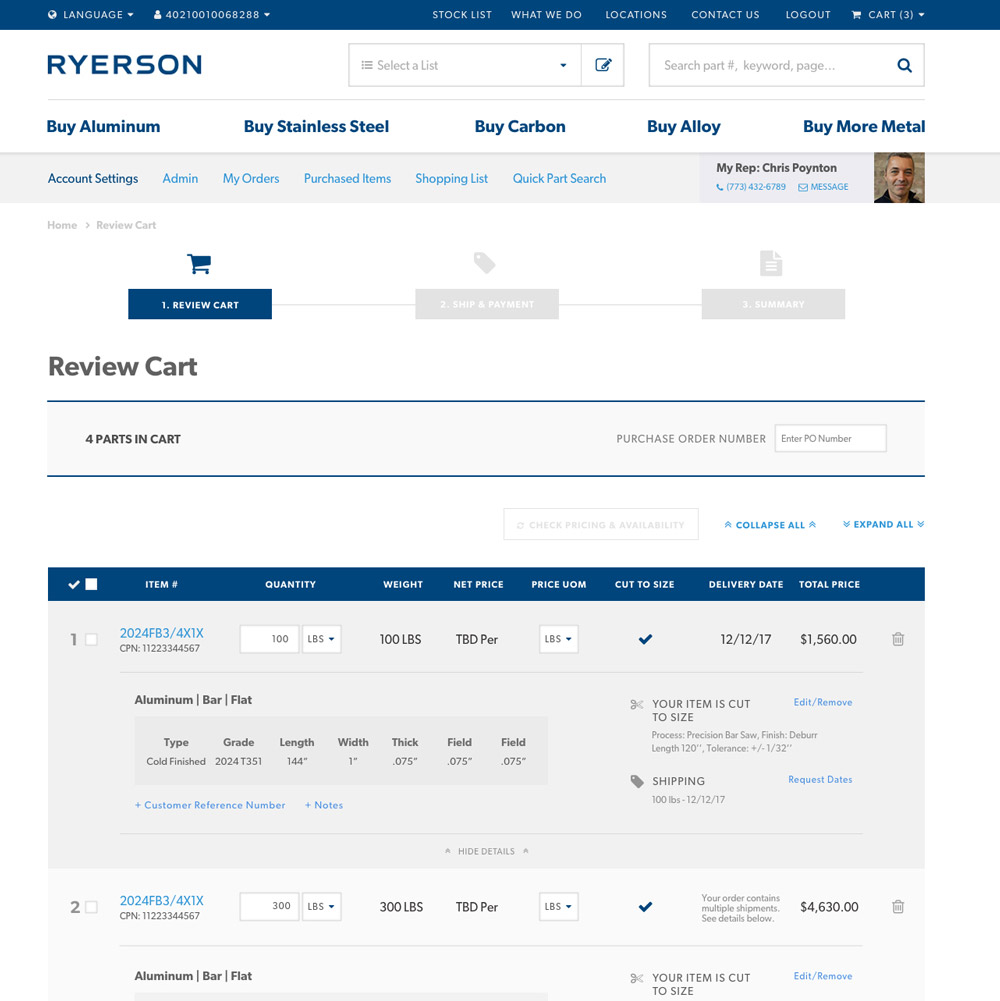Viewport: 1000px width, 1001px height.
Task: Open Buy More Metal menu
Action: click(x=864, y=126)
